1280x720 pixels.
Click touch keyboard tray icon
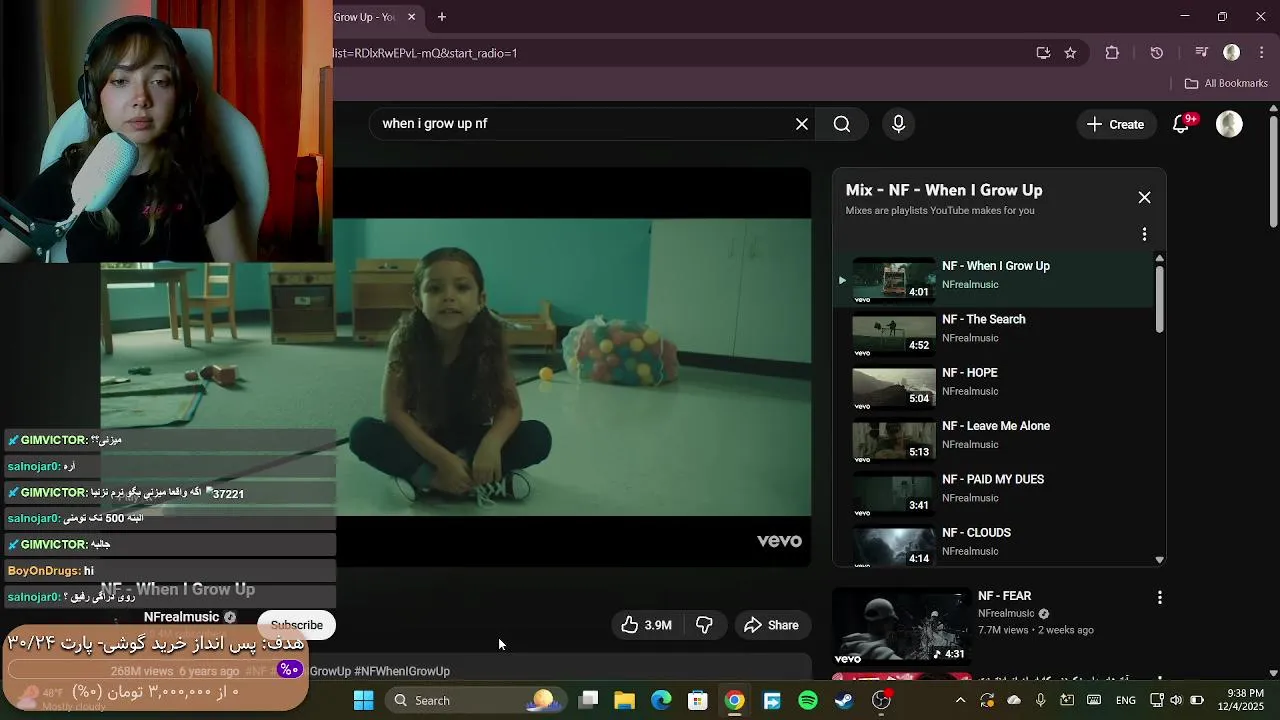click(x=1094, y=700)
